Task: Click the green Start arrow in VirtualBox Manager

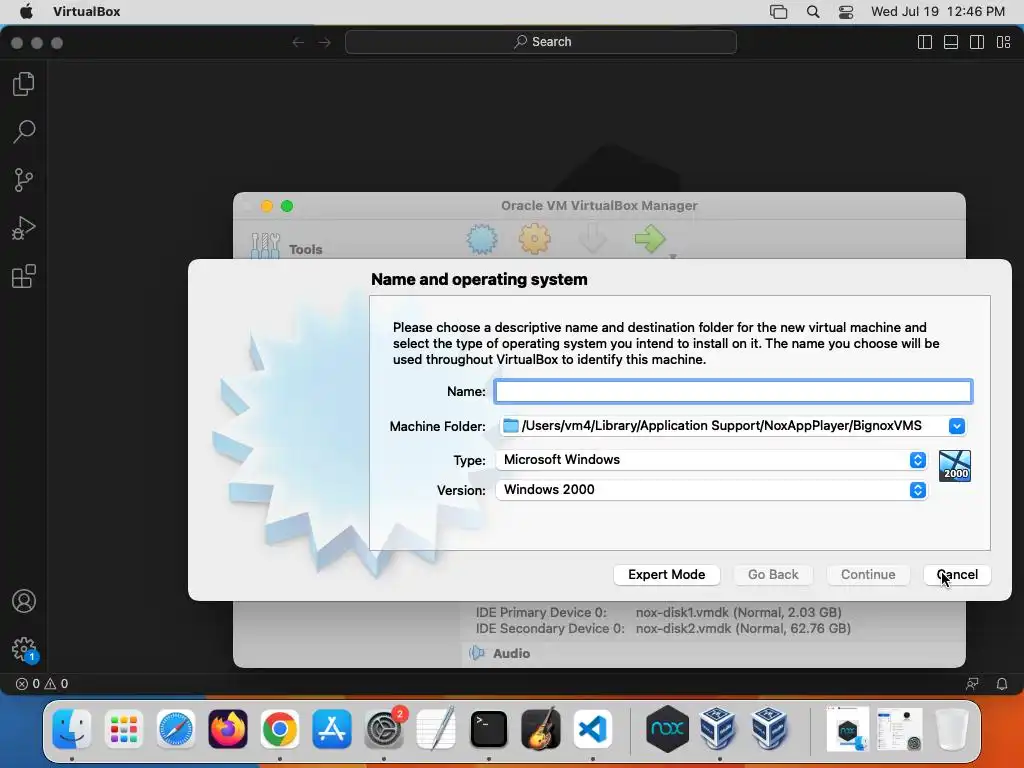Action: point(650,239)
